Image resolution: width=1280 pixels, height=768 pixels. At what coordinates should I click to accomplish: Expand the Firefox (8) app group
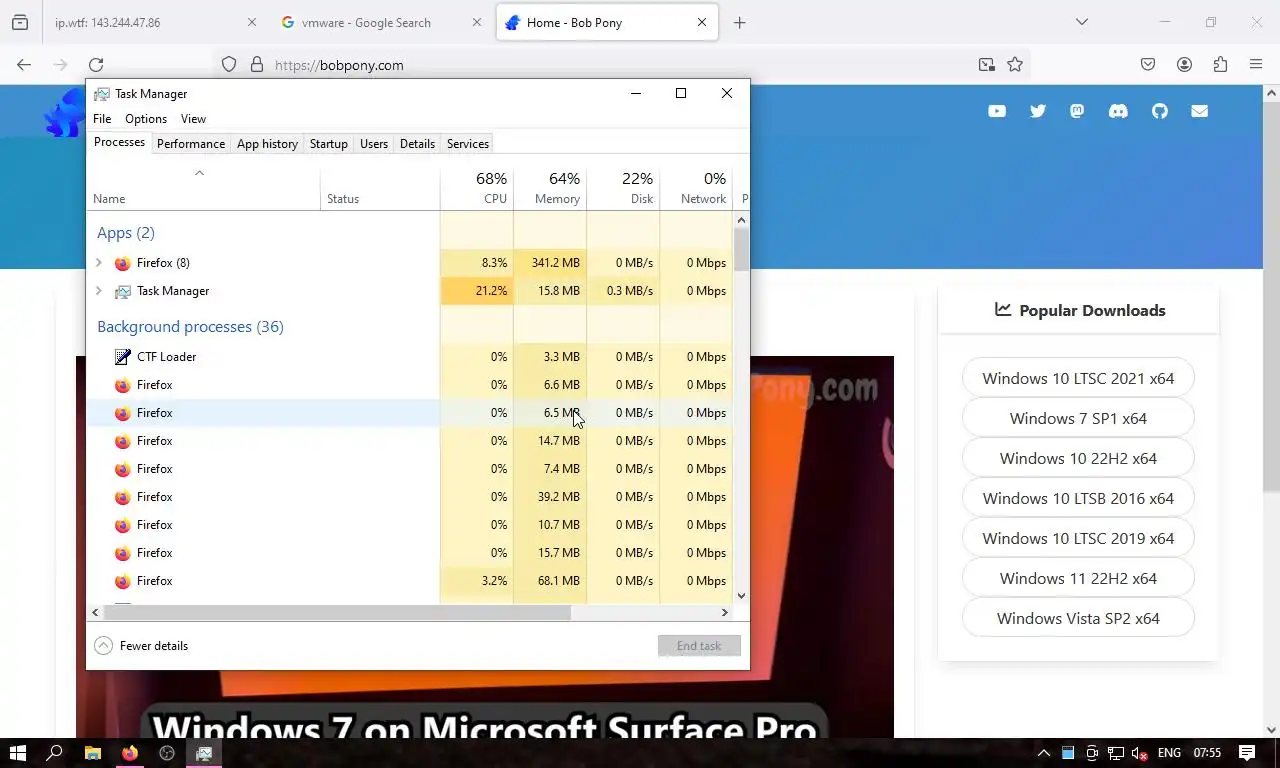click(98, 263)
